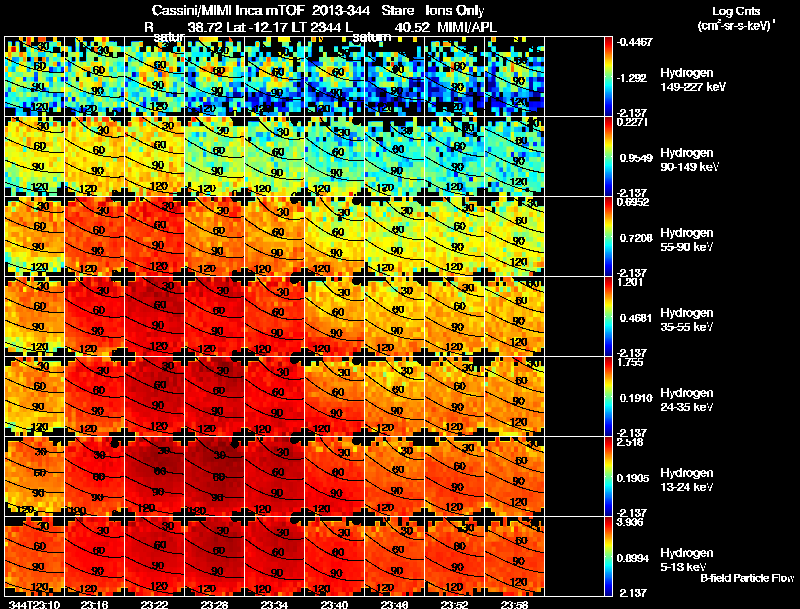
Task: Click the 0.0994 scale value
Action: point(633,559)
